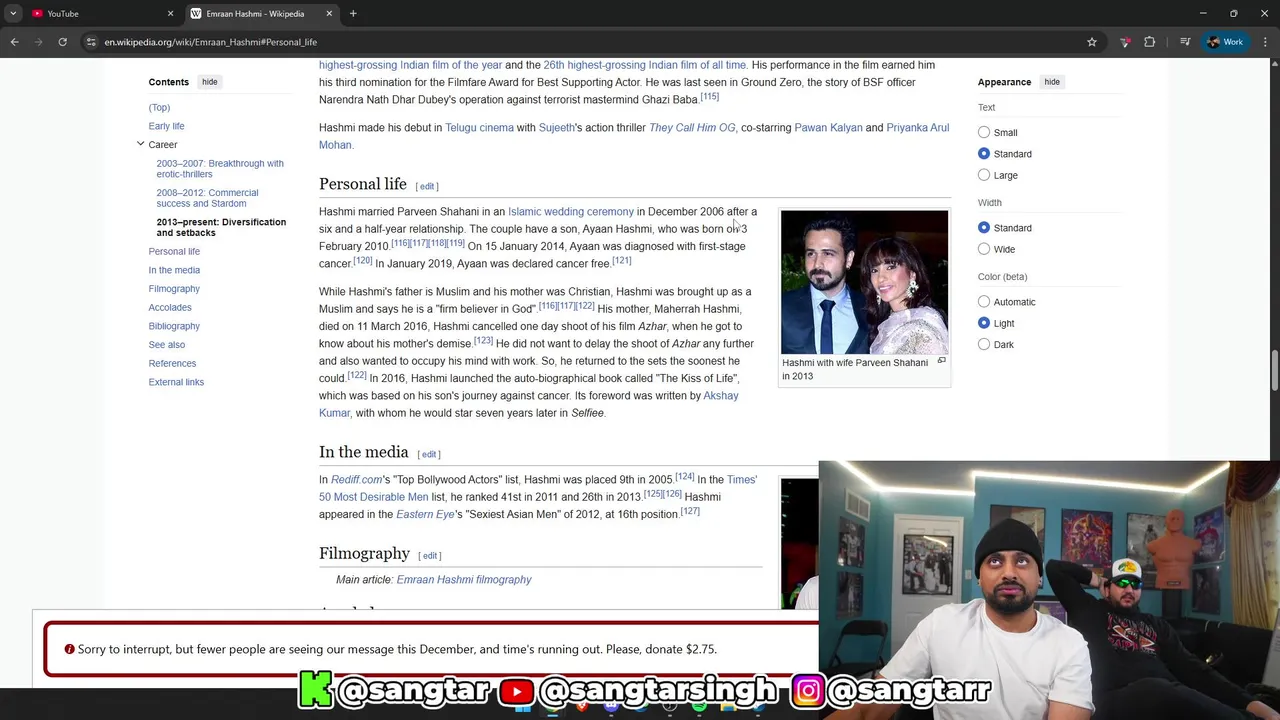Go to Early life in Contents

pyautogui.click(x=166, y=126)
